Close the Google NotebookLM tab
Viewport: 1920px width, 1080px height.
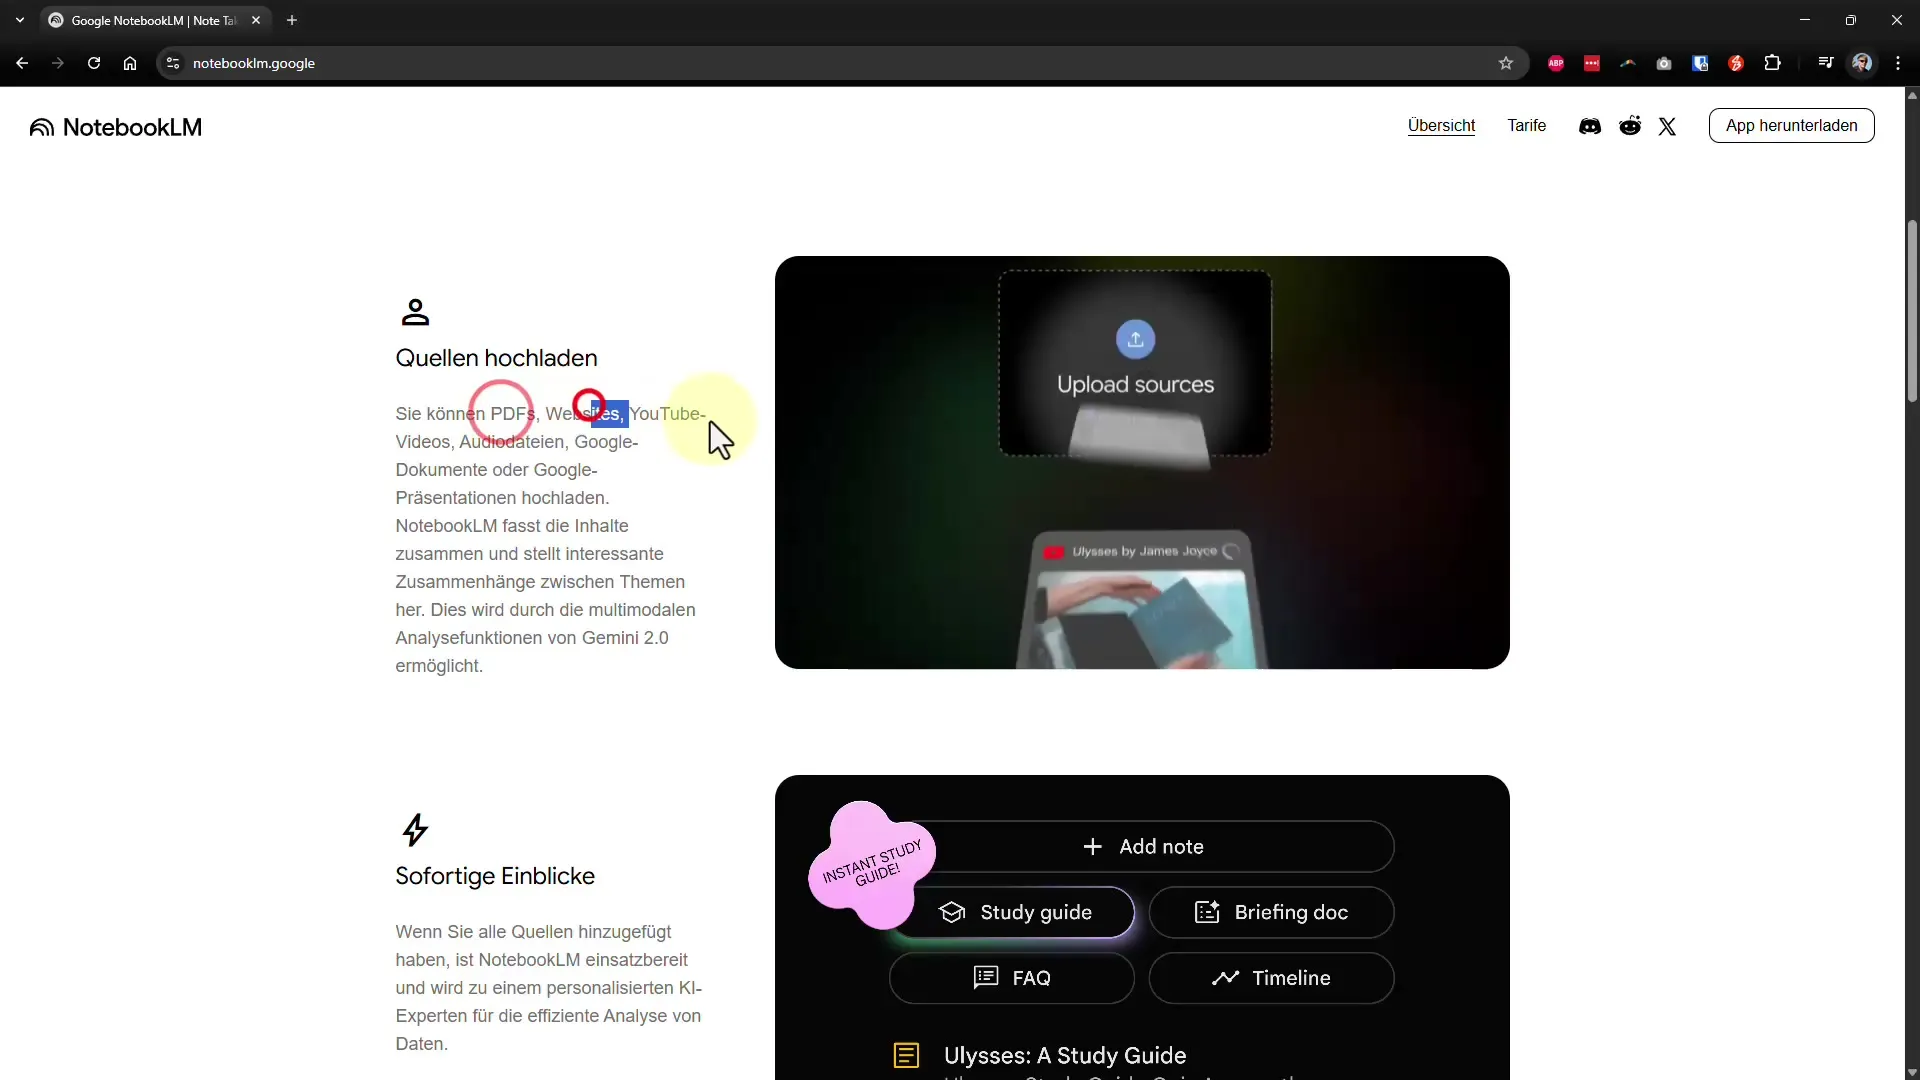pyautogui.click(x=256, y=20)
